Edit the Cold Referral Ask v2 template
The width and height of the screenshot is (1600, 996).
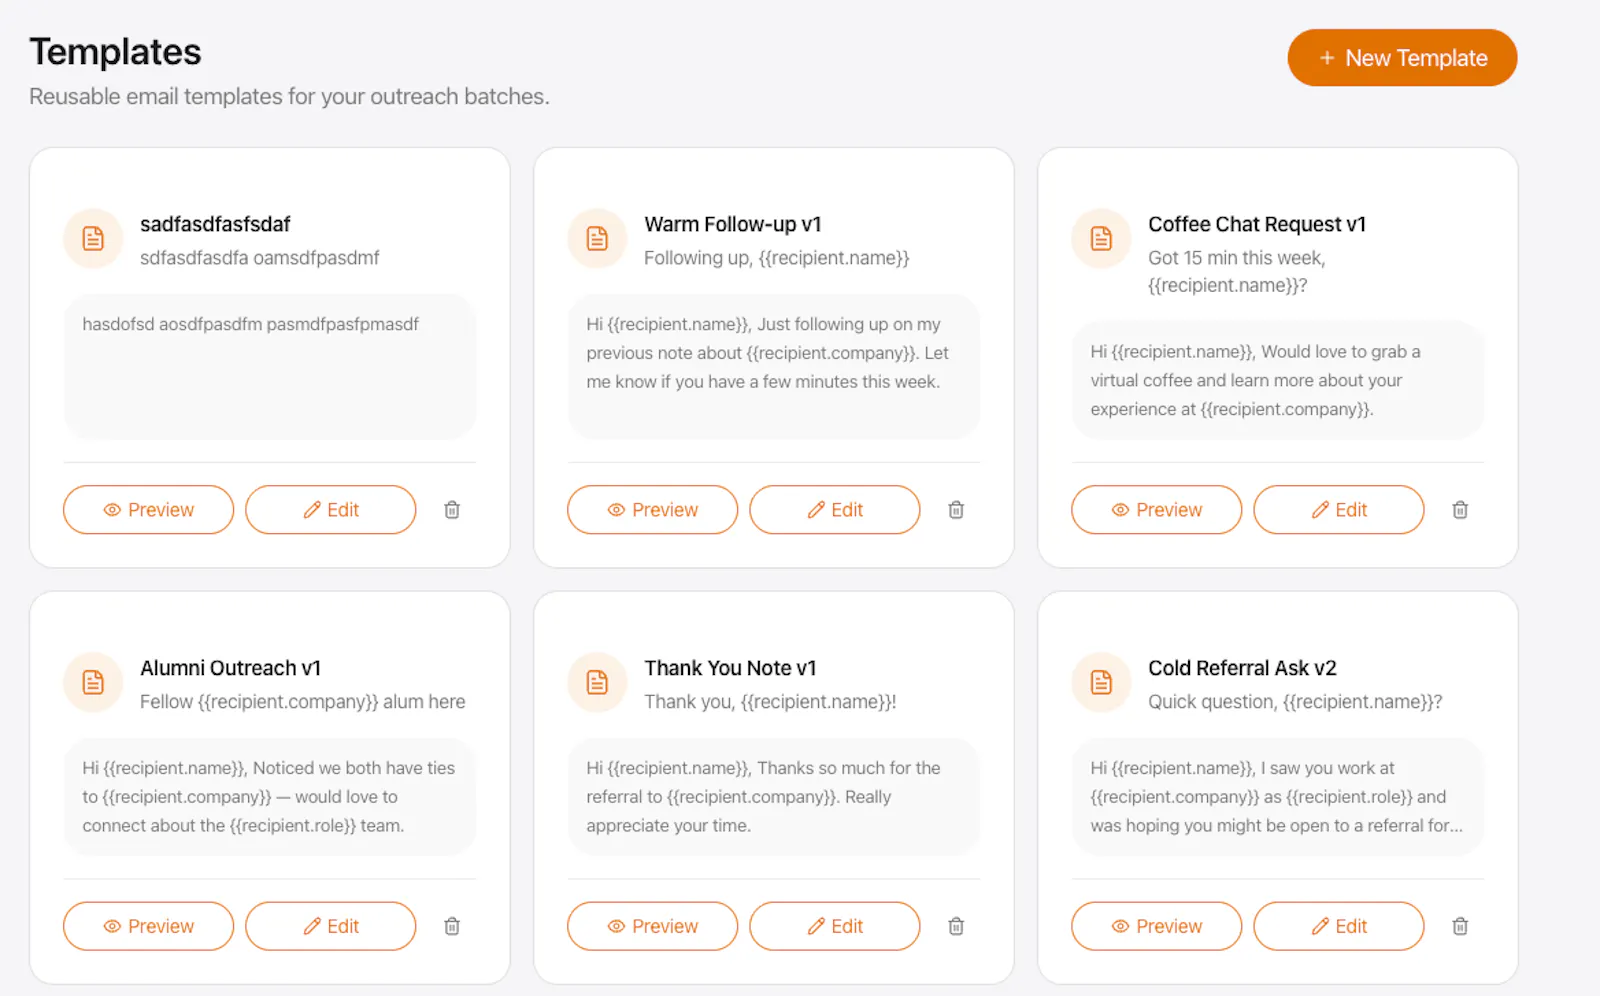(x=1338, y=926)
